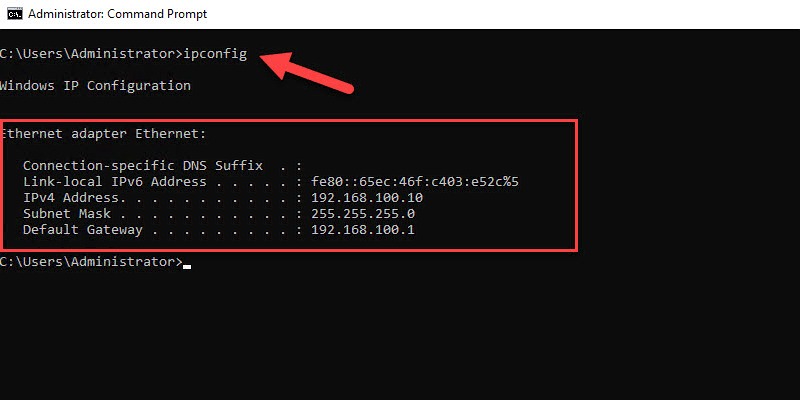The height and width of the screenshot is (400, 800).
Task: Click the Default Gateway label
Action: click(83, 230)
